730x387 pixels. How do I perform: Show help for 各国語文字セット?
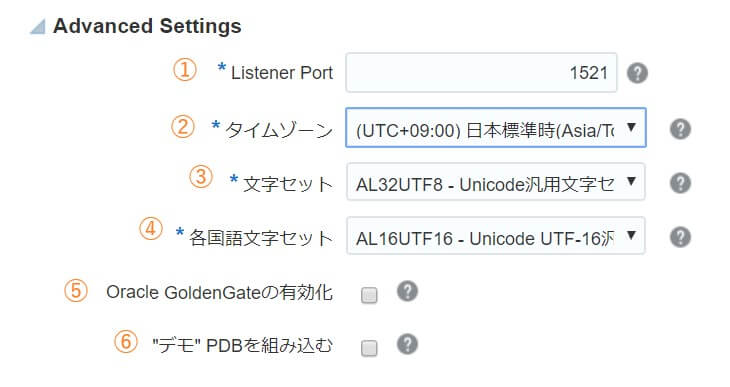tap(680, 237)
